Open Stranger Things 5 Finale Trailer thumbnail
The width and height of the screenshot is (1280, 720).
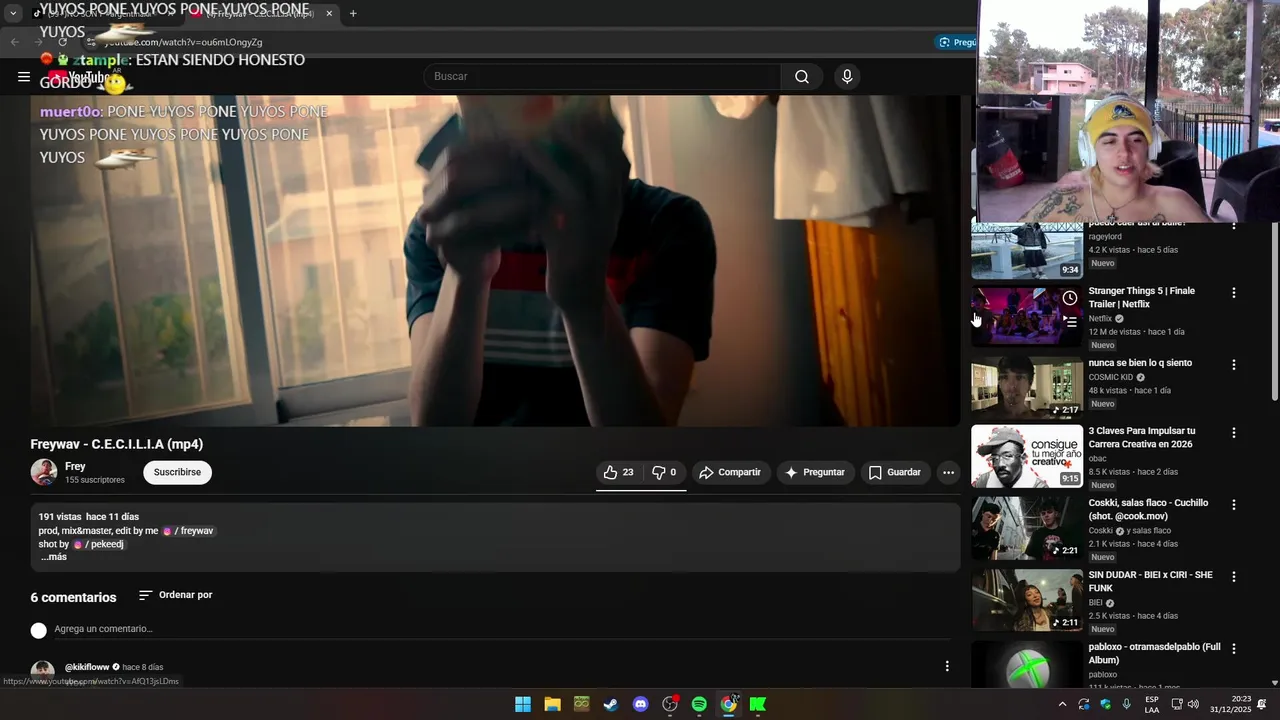(1027, 316)
